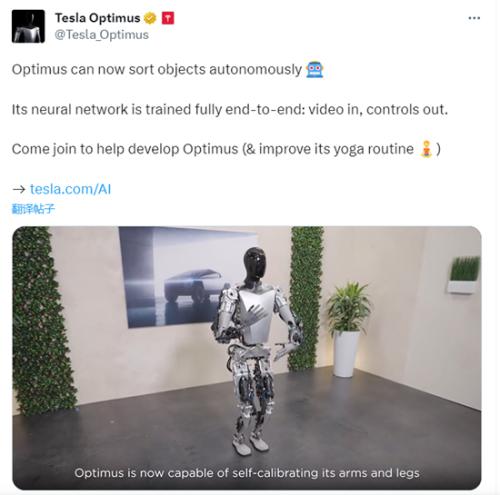The width and height of the screenshot is (500, 495).
Task: Play the Optimus robot video
Action: click(x=247, y=358)
